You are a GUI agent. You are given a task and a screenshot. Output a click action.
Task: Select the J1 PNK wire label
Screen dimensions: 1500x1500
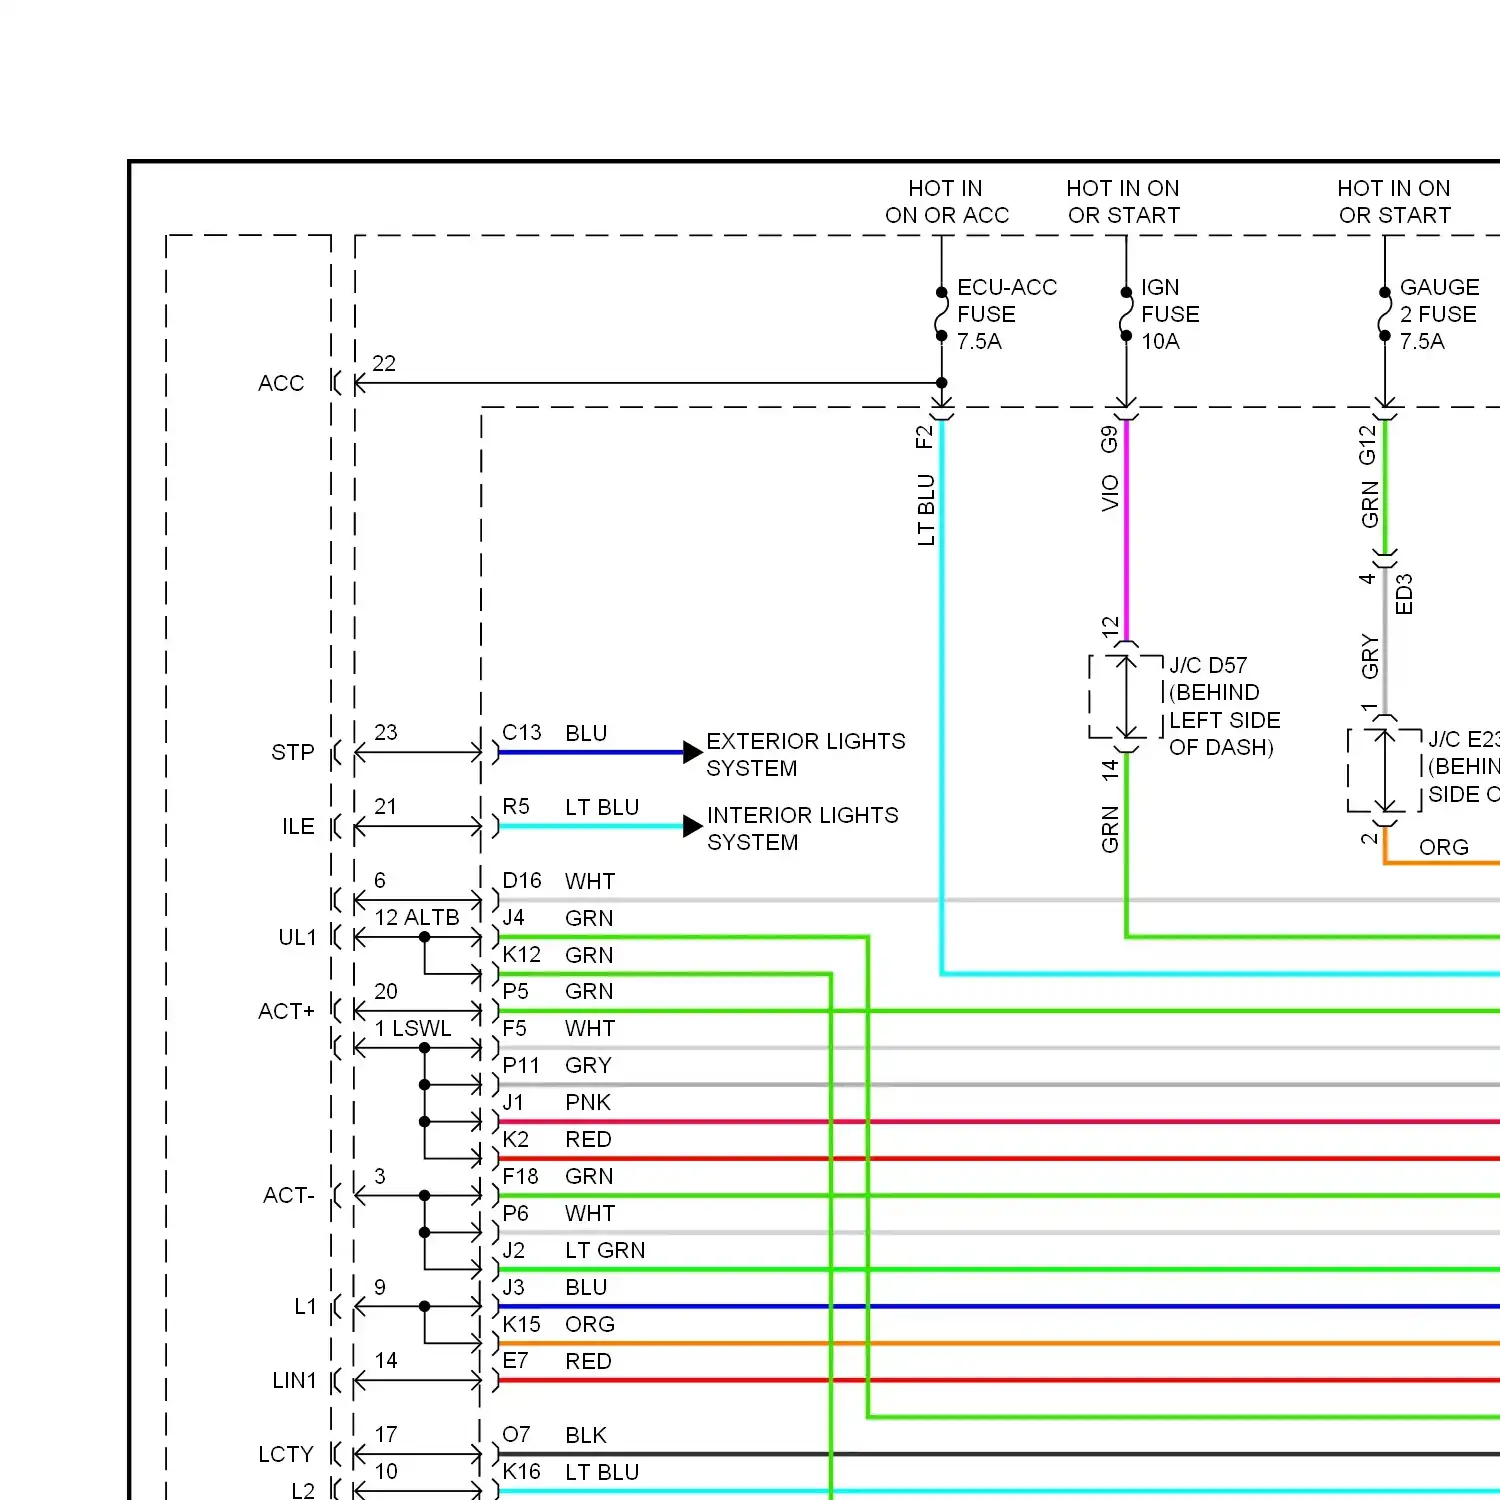(x=556, y=1102)
